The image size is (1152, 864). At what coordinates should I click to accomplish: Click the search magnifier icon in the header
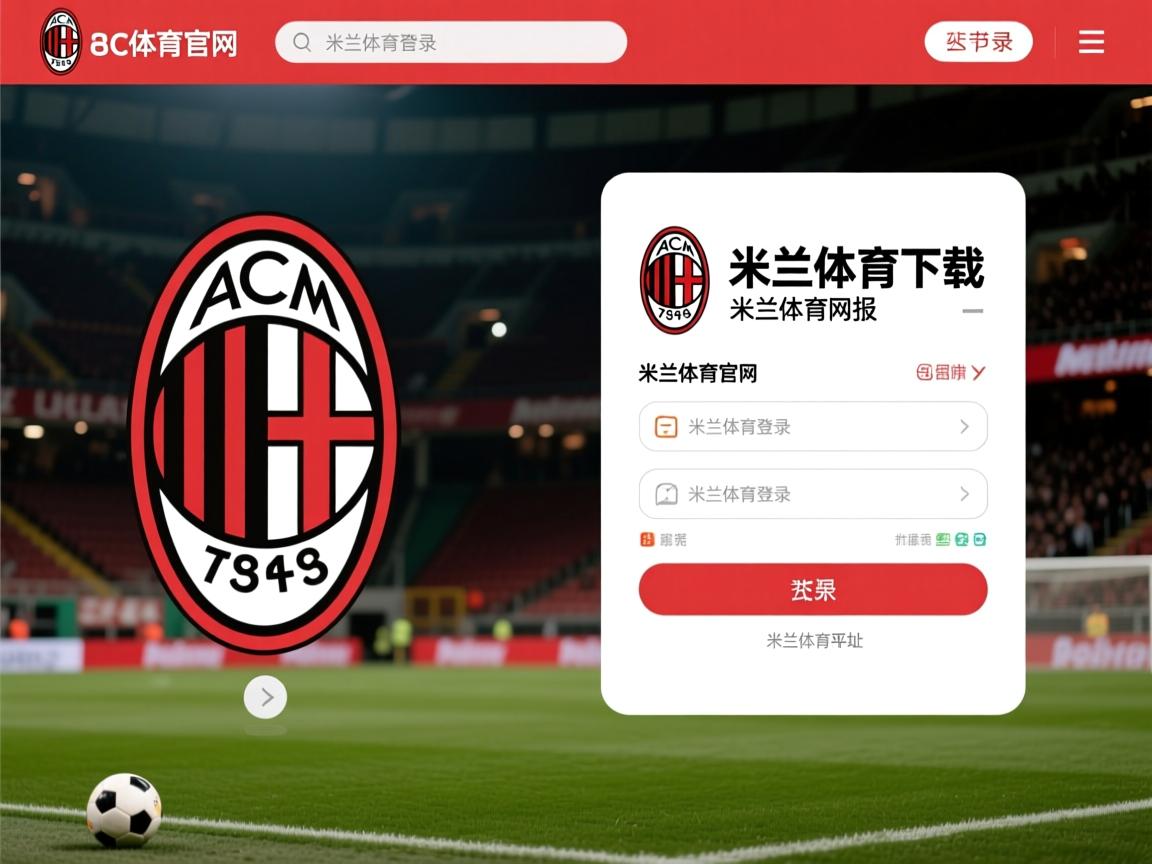click(x=302, y=42)
